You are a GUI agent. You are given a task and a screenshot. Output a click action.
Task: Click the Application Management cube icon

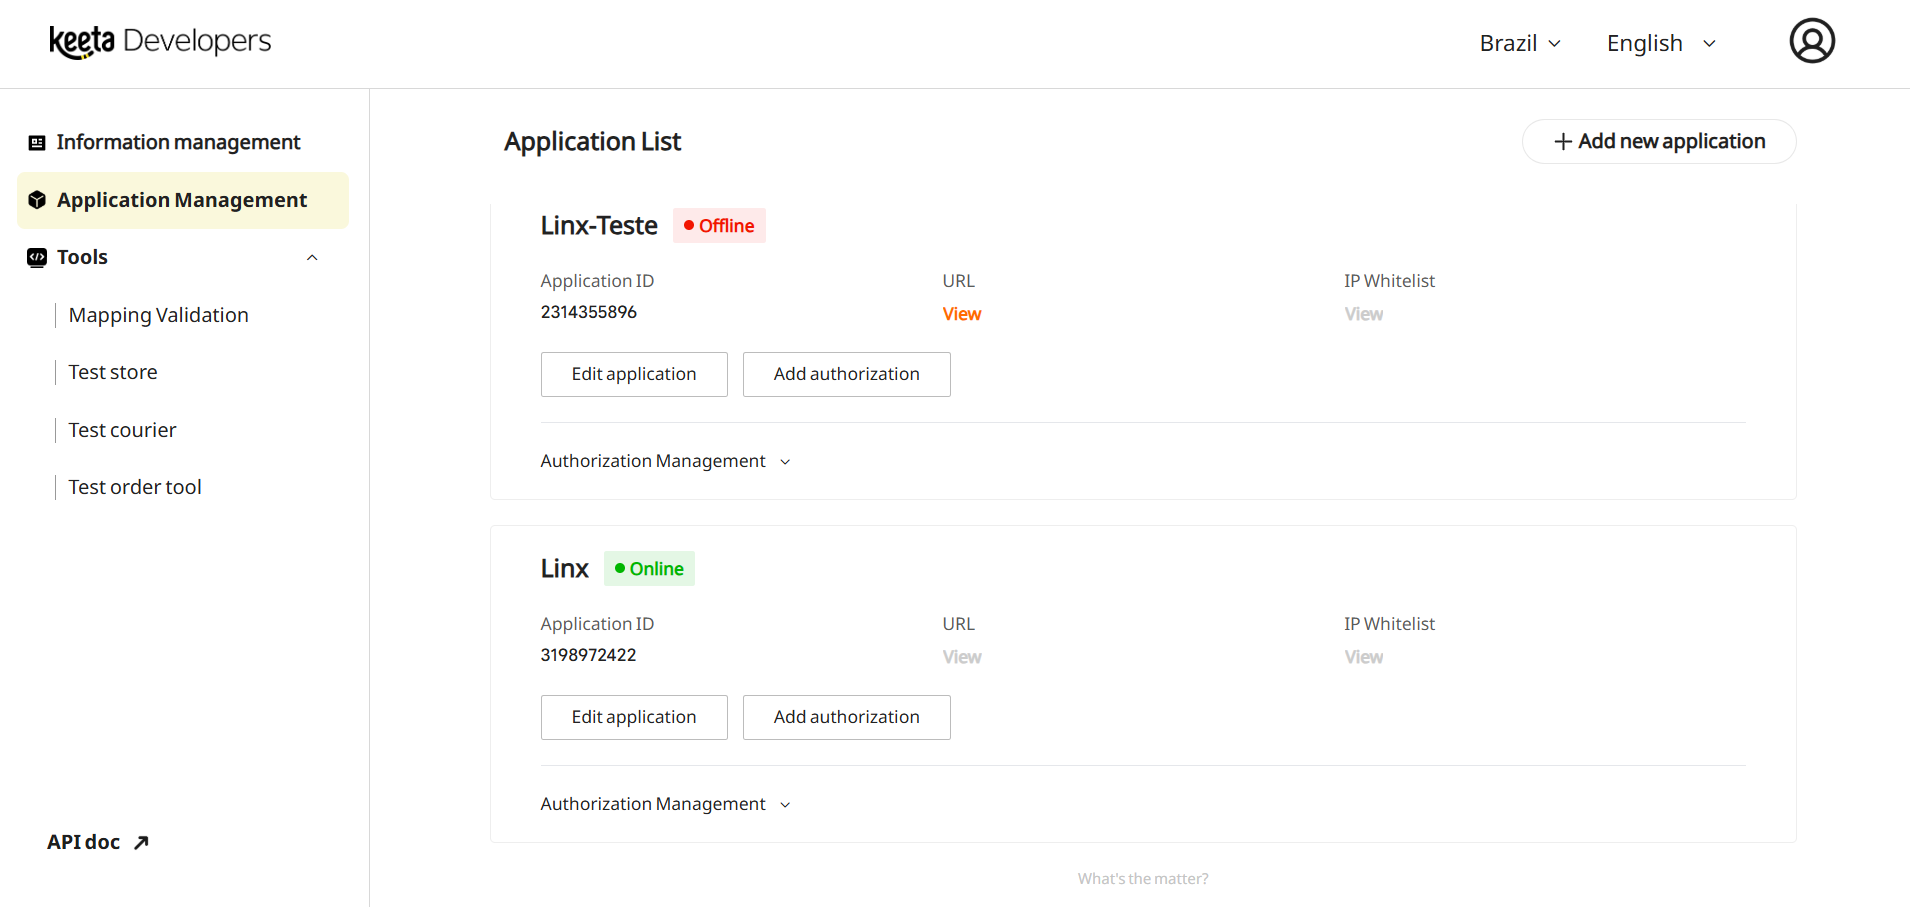[x=37, y=200]
